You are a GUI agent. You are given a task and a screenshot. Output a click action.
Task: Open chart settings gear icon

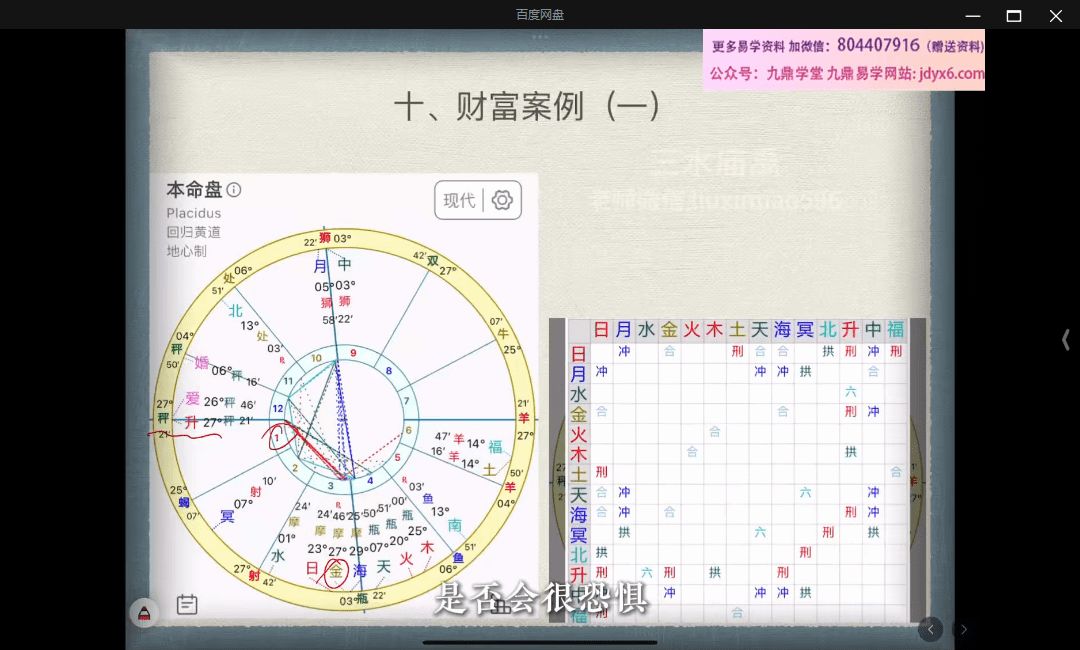pos(502,200)
